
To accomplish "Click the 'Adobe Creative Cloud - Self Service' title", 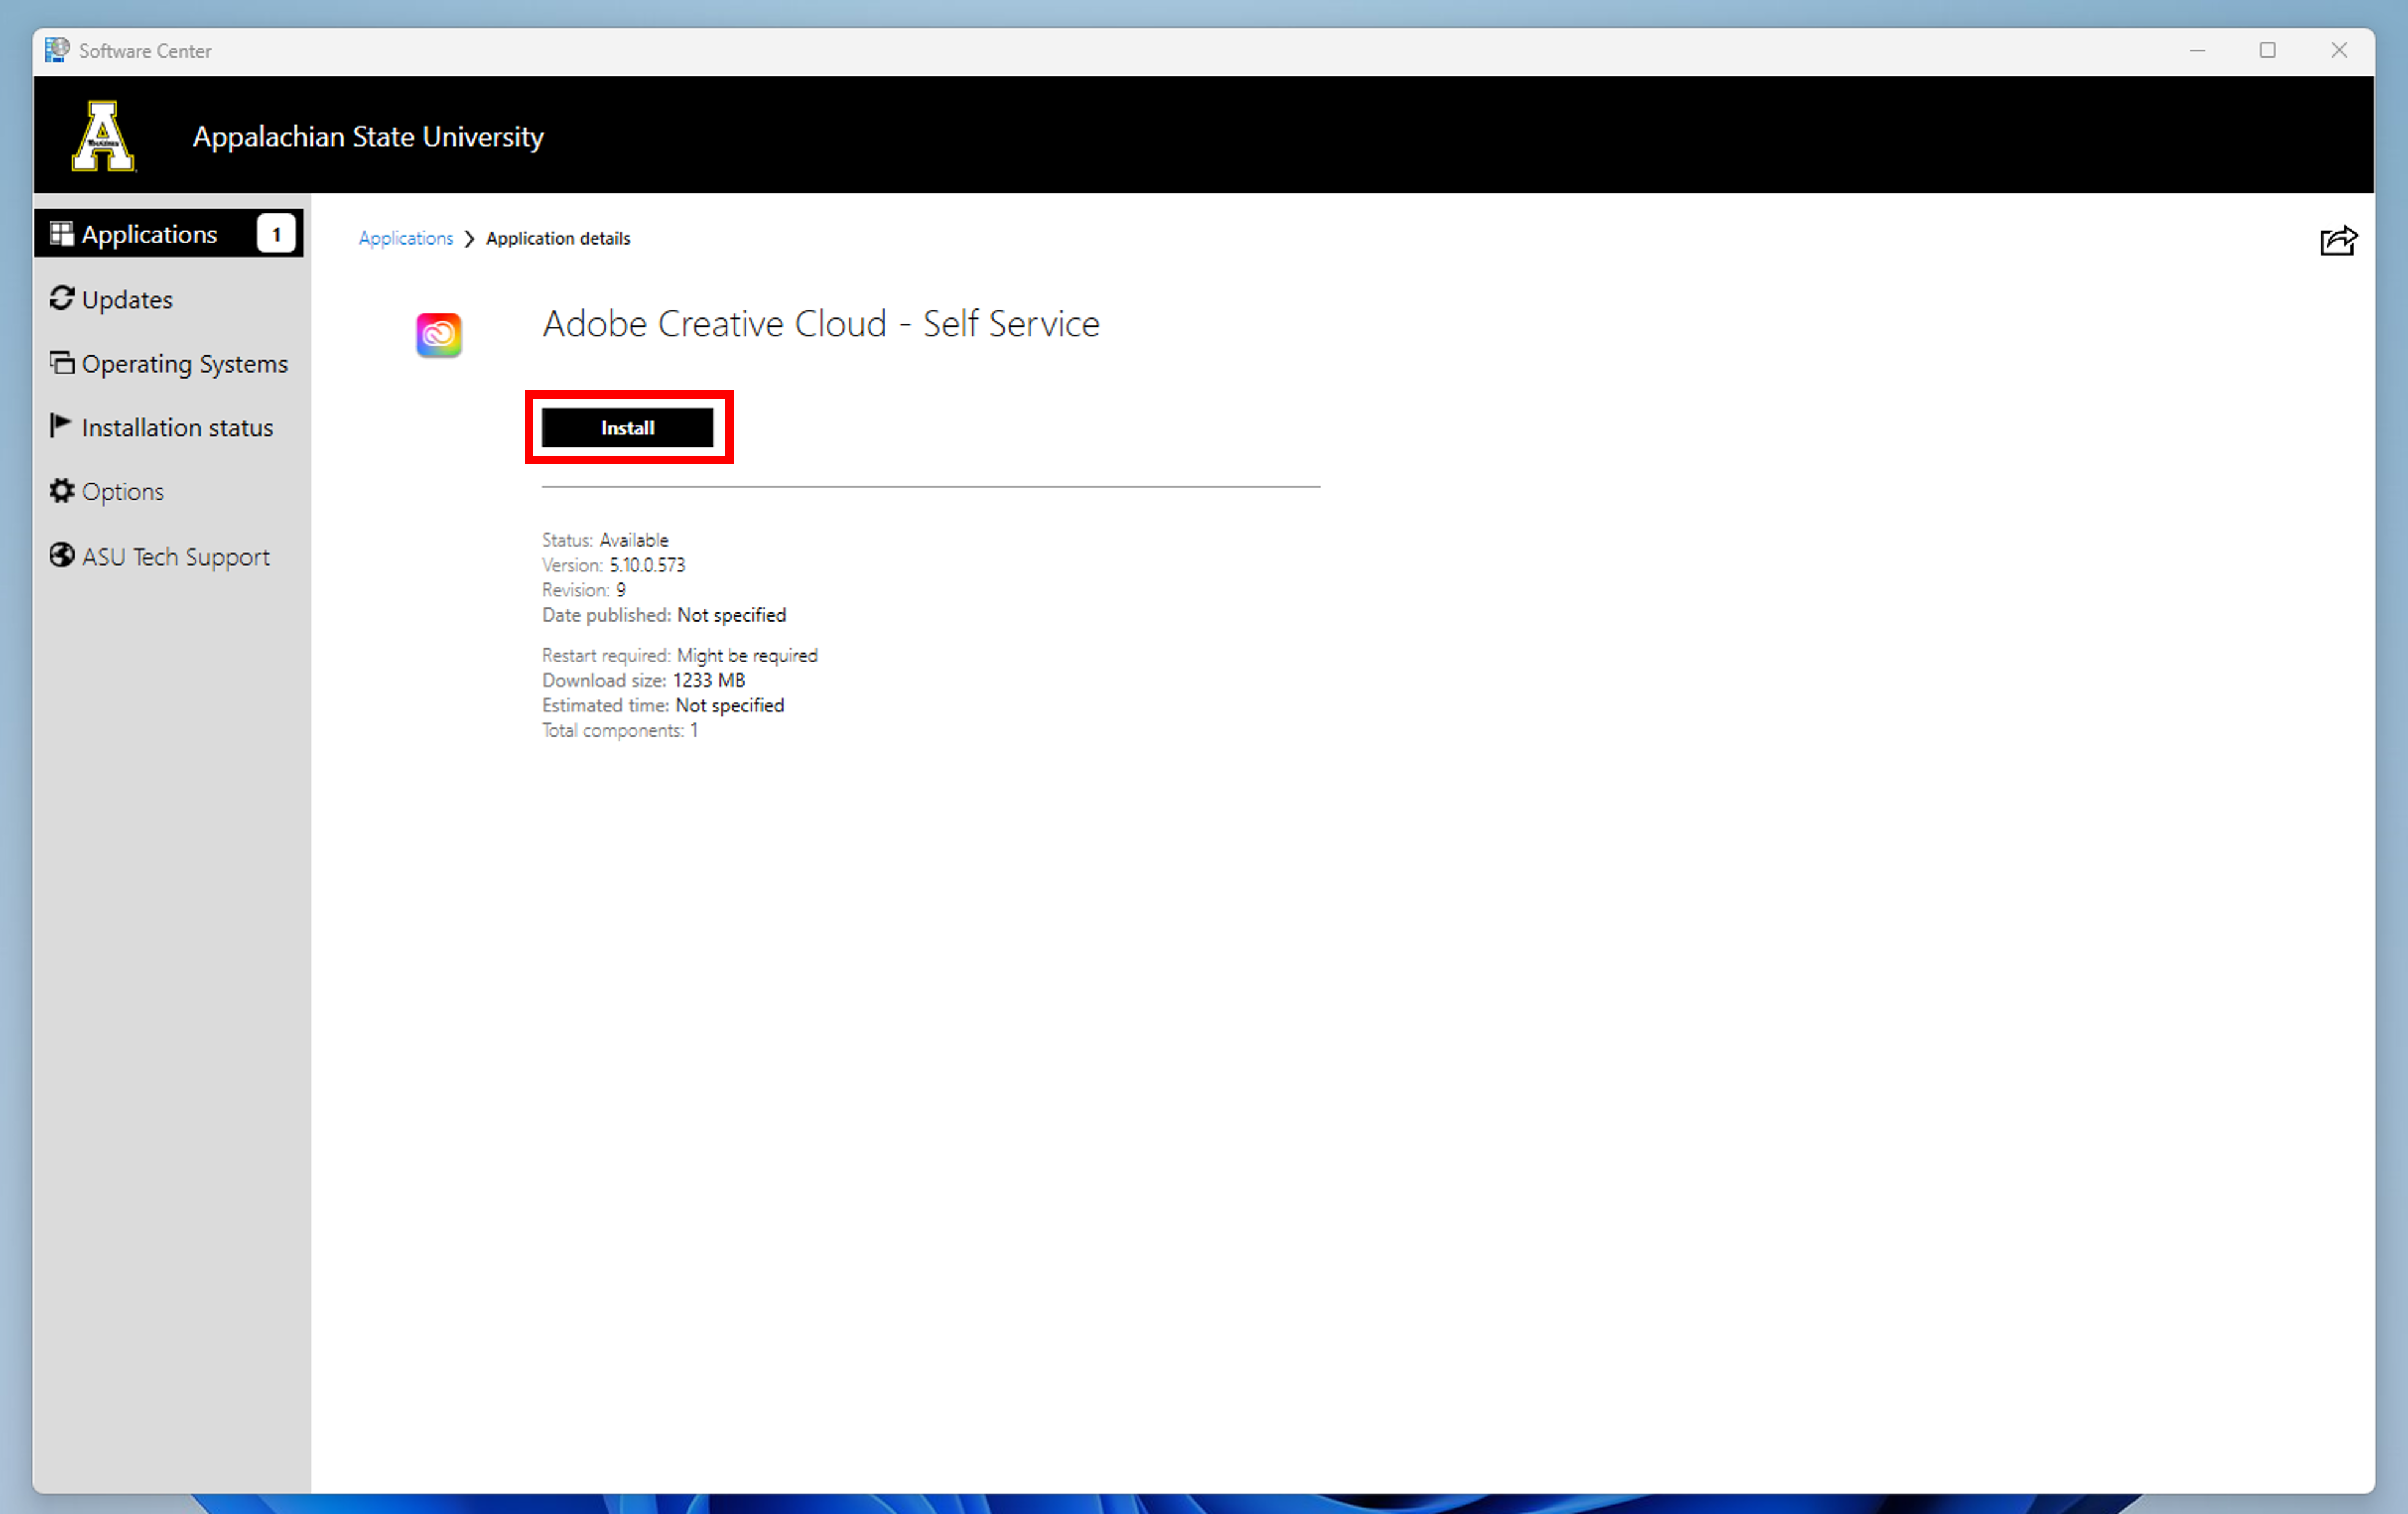I will (821, 324).
